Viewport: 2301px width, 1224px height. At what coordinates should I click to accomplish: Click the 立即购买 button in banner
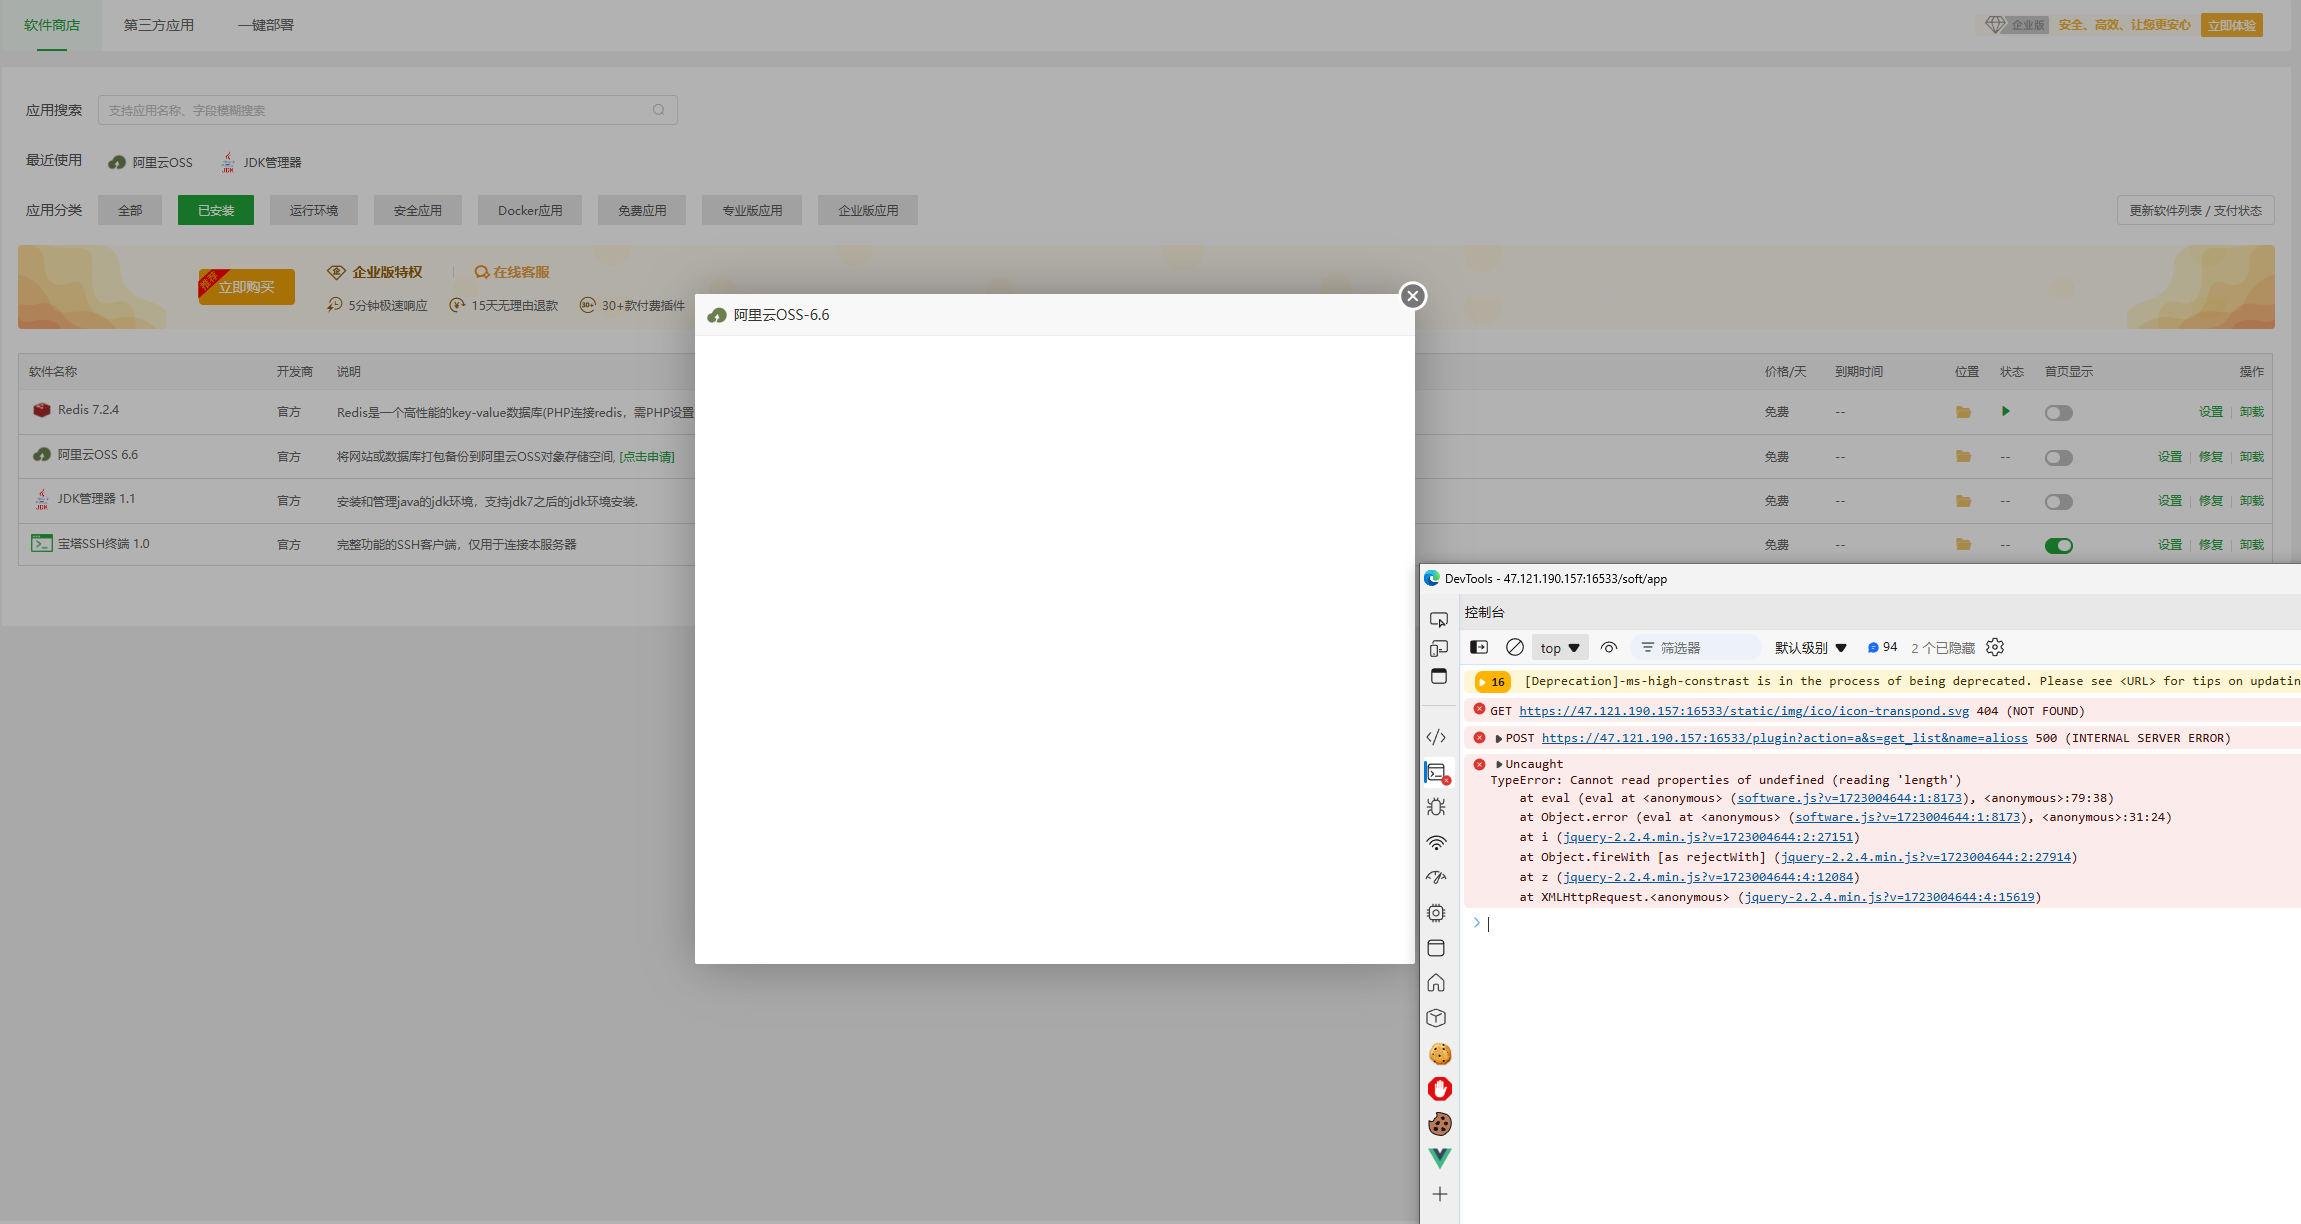coord(246,287)
